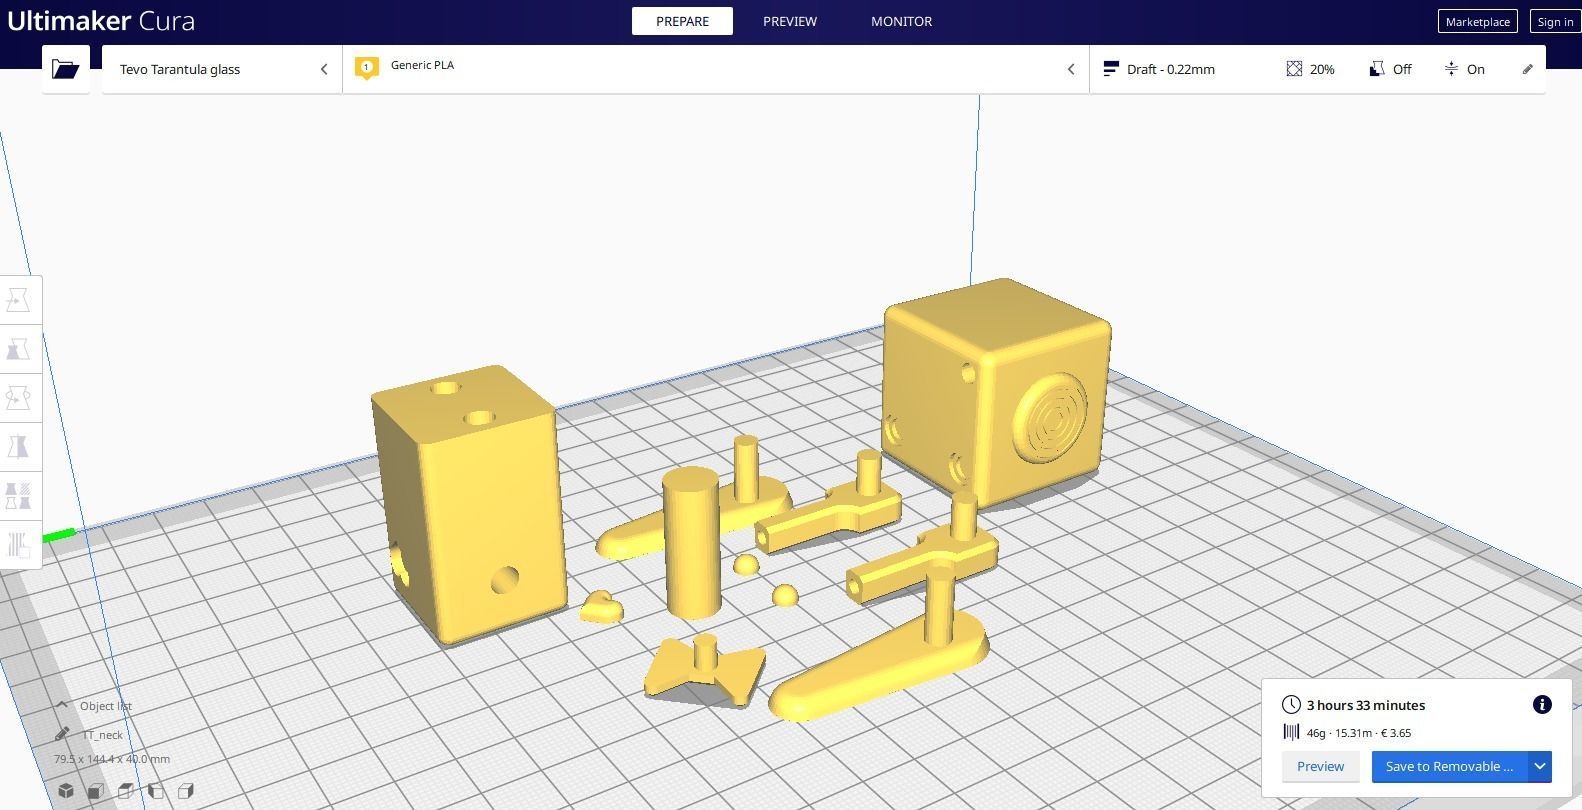The width and height of the screenshot is (1582, 810).
Task: Open print time info icon
Action: point(1542,705)
